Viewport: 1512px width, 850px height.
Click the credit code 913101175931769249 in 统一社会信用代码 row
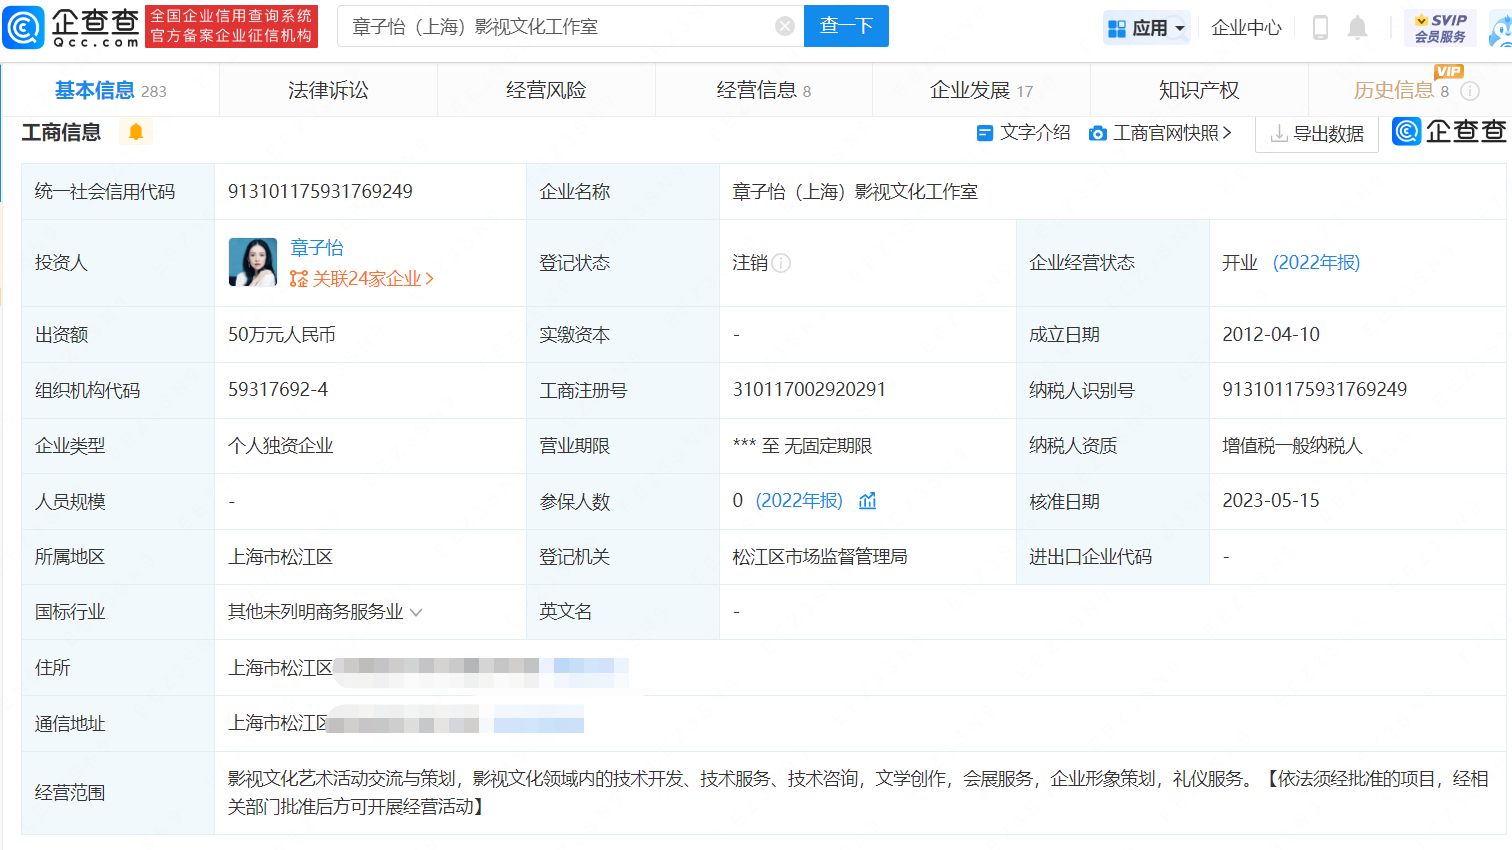point(320,191)
